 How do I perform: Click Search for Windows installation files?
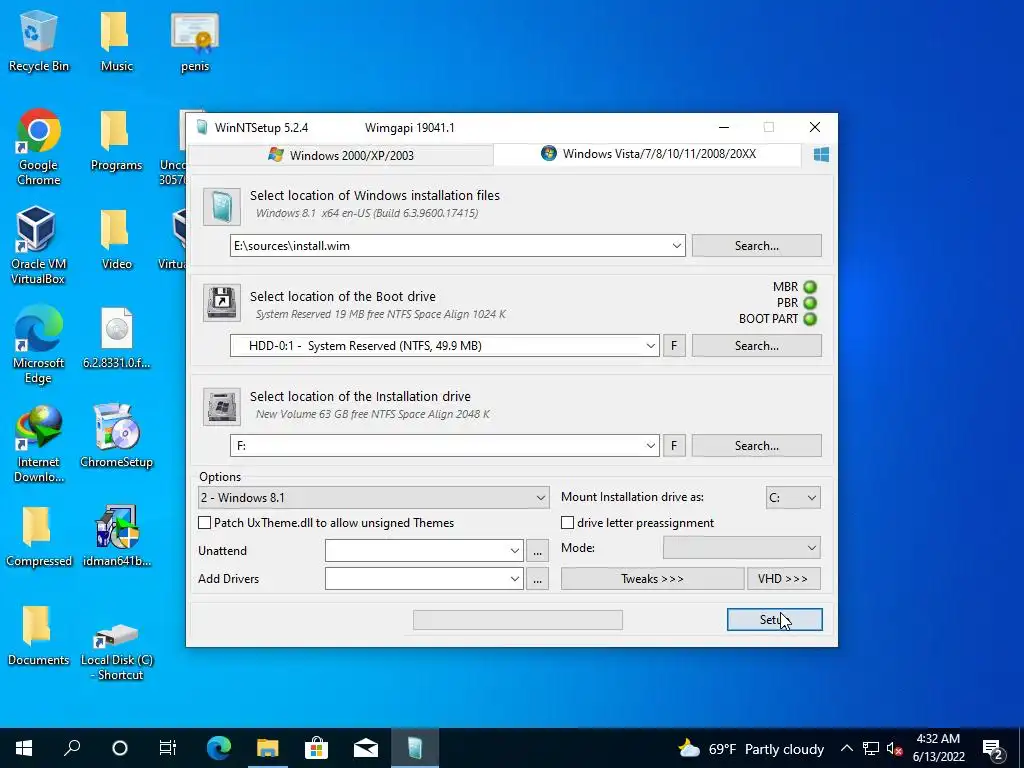pos(756,246)
